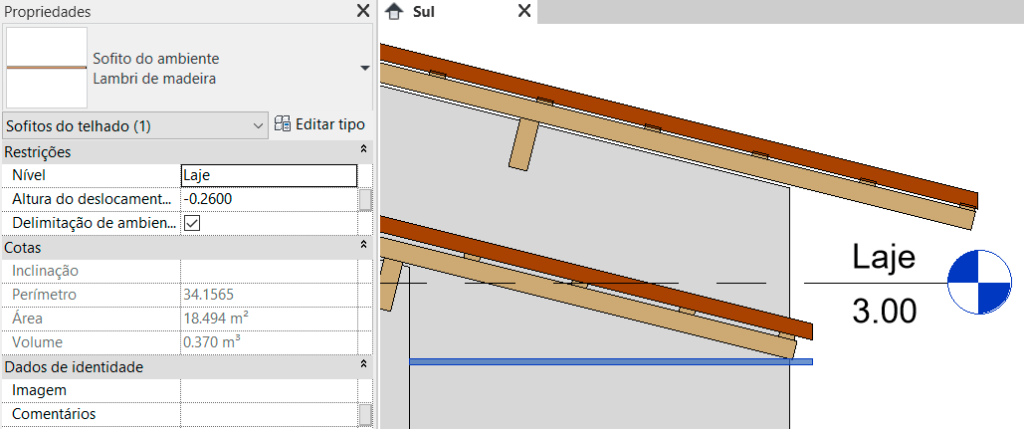Open the type selector dropdown arrow
Viewport: 1024px width, 429px height.
pos(364,68)
